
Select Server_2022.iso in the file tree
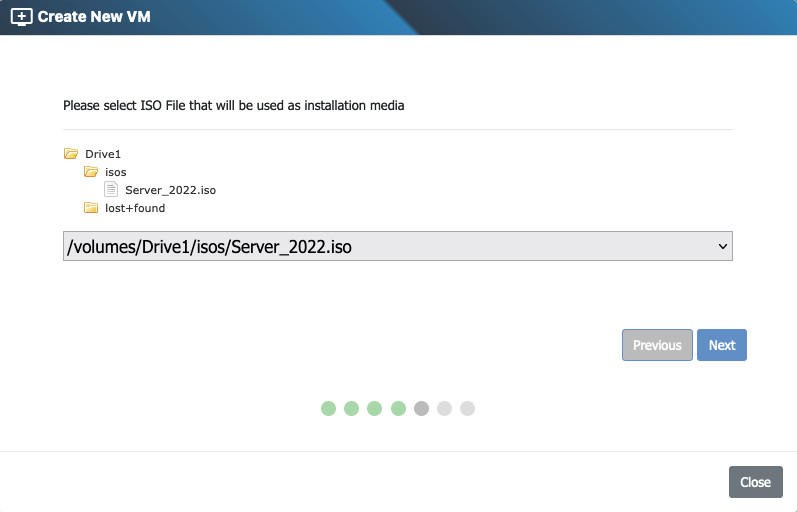170,190
